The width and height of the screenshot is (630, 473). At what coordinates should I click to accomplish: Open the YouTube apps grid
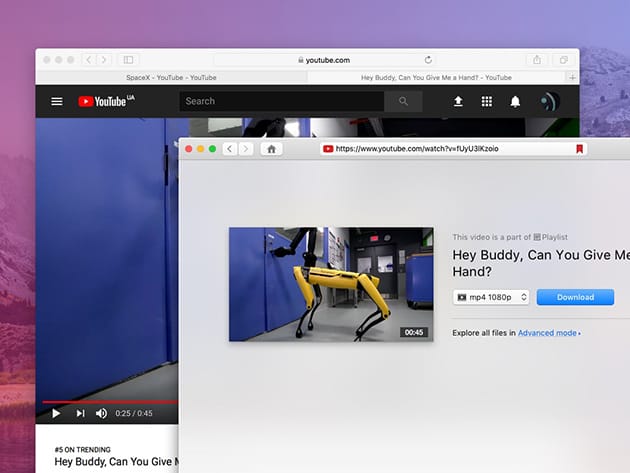click(487, 101)
